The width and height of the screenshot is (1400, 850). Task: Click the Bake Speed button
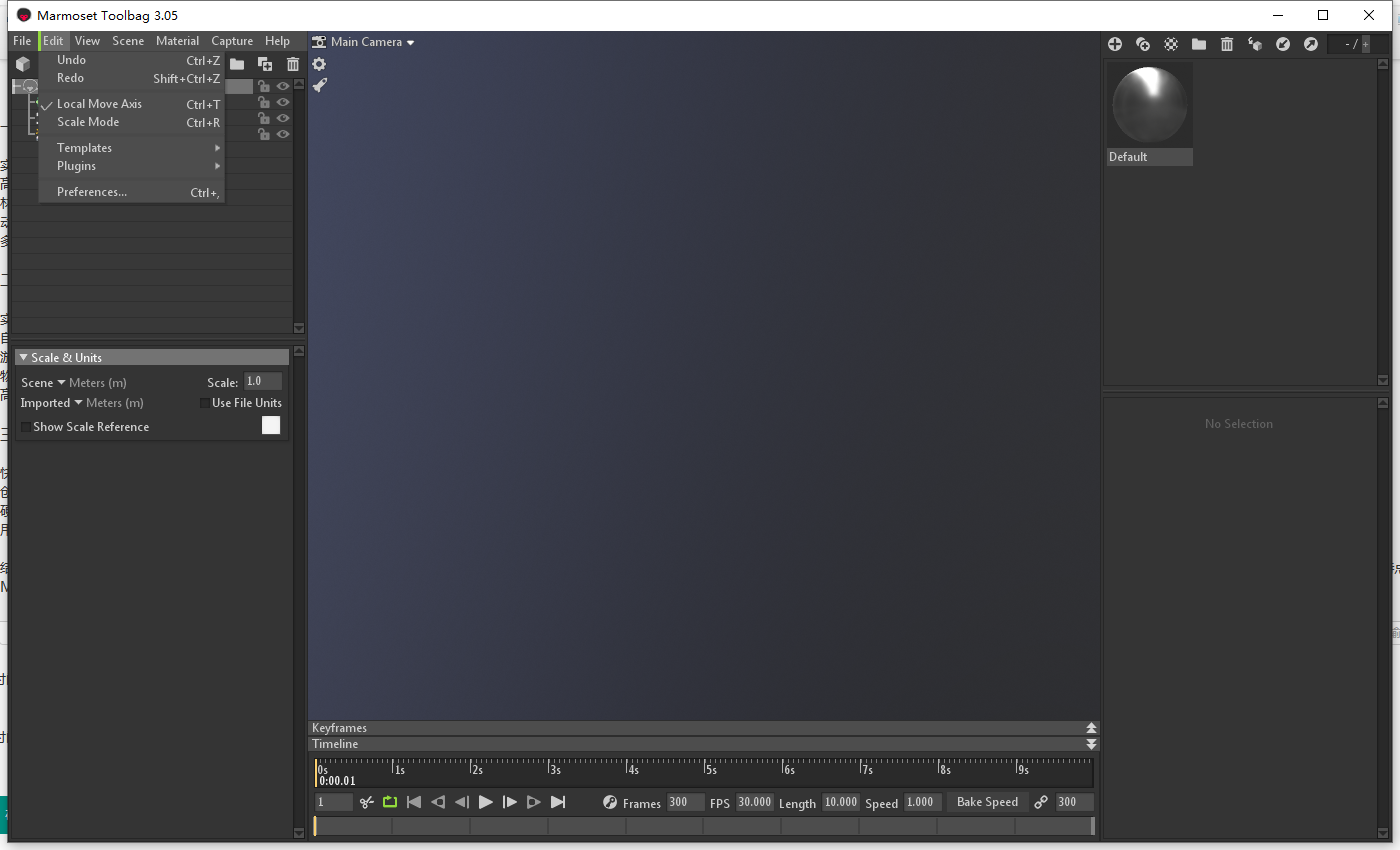pos(987,802)
